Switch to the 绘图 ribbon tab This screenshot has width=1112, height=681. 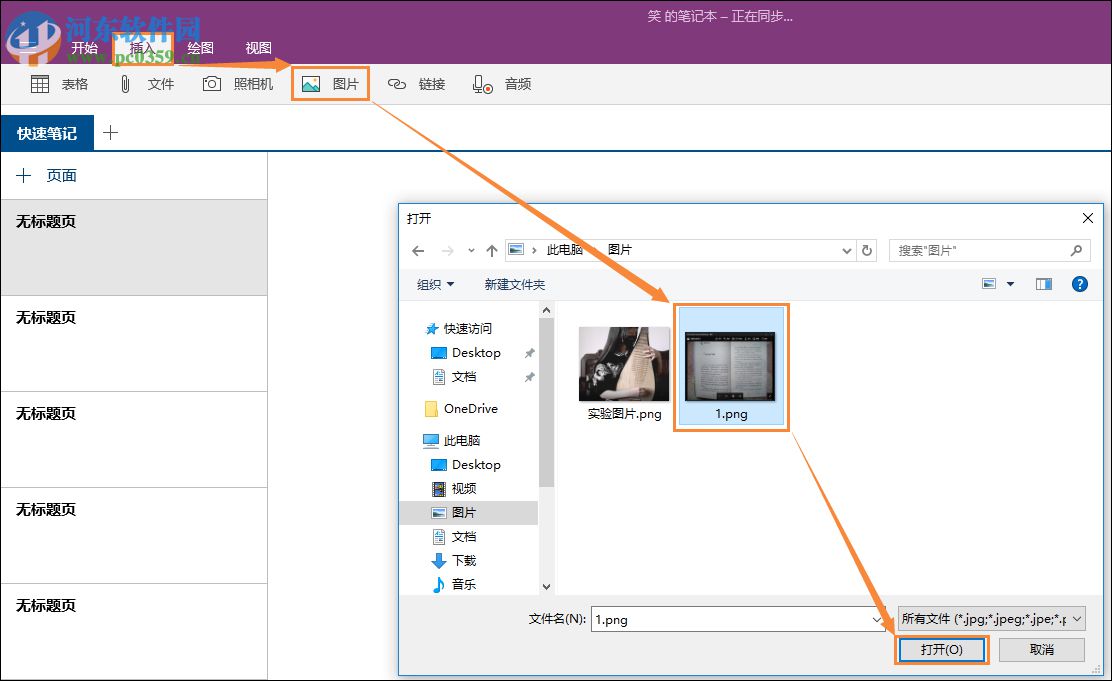tap(200, 47)
